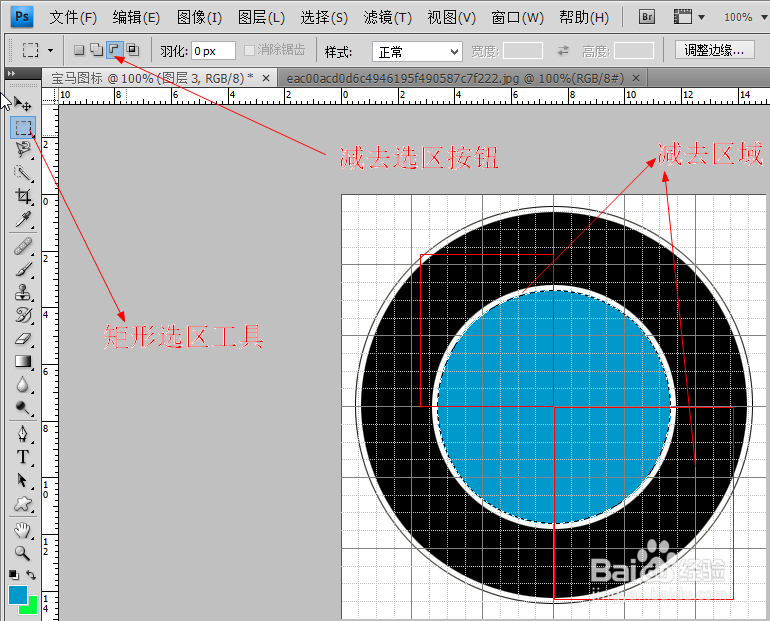This screenshot has width=770, height=621.
Task: Select the Brush tool
Action: coord(23,270)
